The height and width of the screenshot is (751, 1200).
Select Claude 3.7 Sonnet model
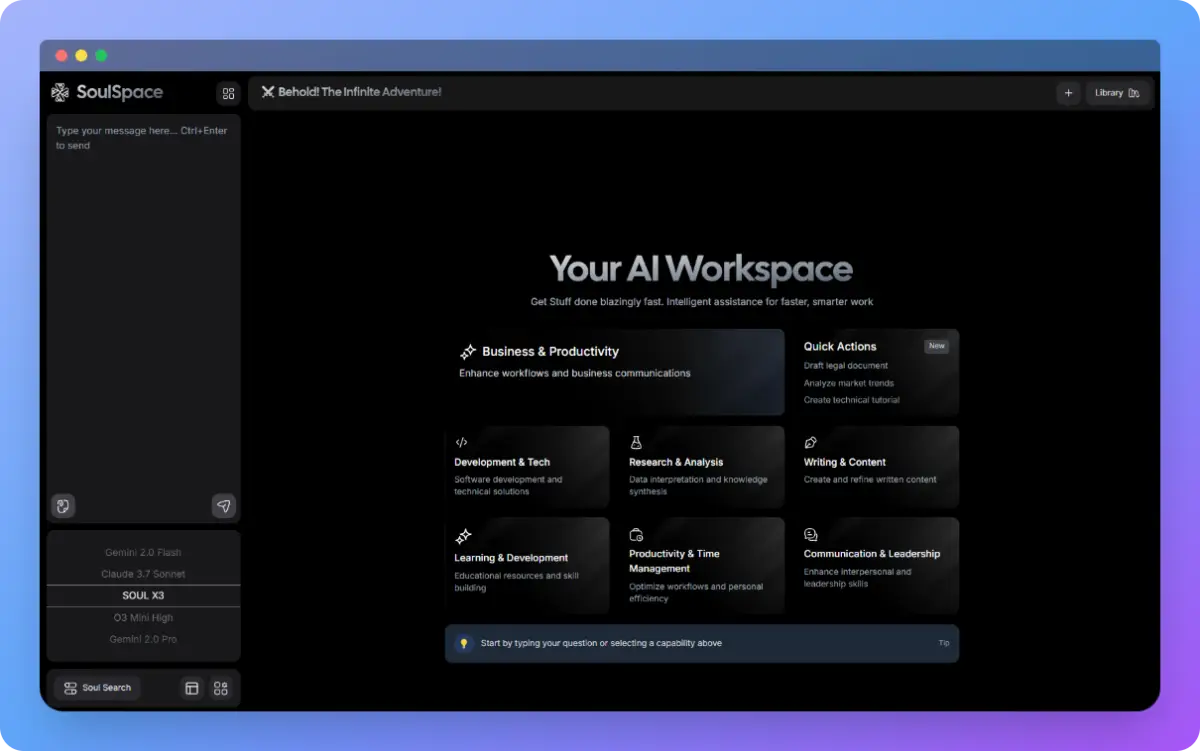point(143,574)
